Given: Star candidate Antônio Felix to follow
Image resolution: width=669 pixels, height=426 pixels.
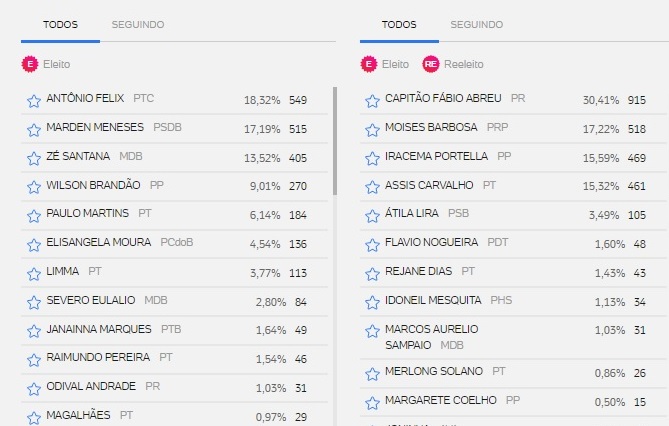Looking at the screenshot, I should click(x=34, y=101).
